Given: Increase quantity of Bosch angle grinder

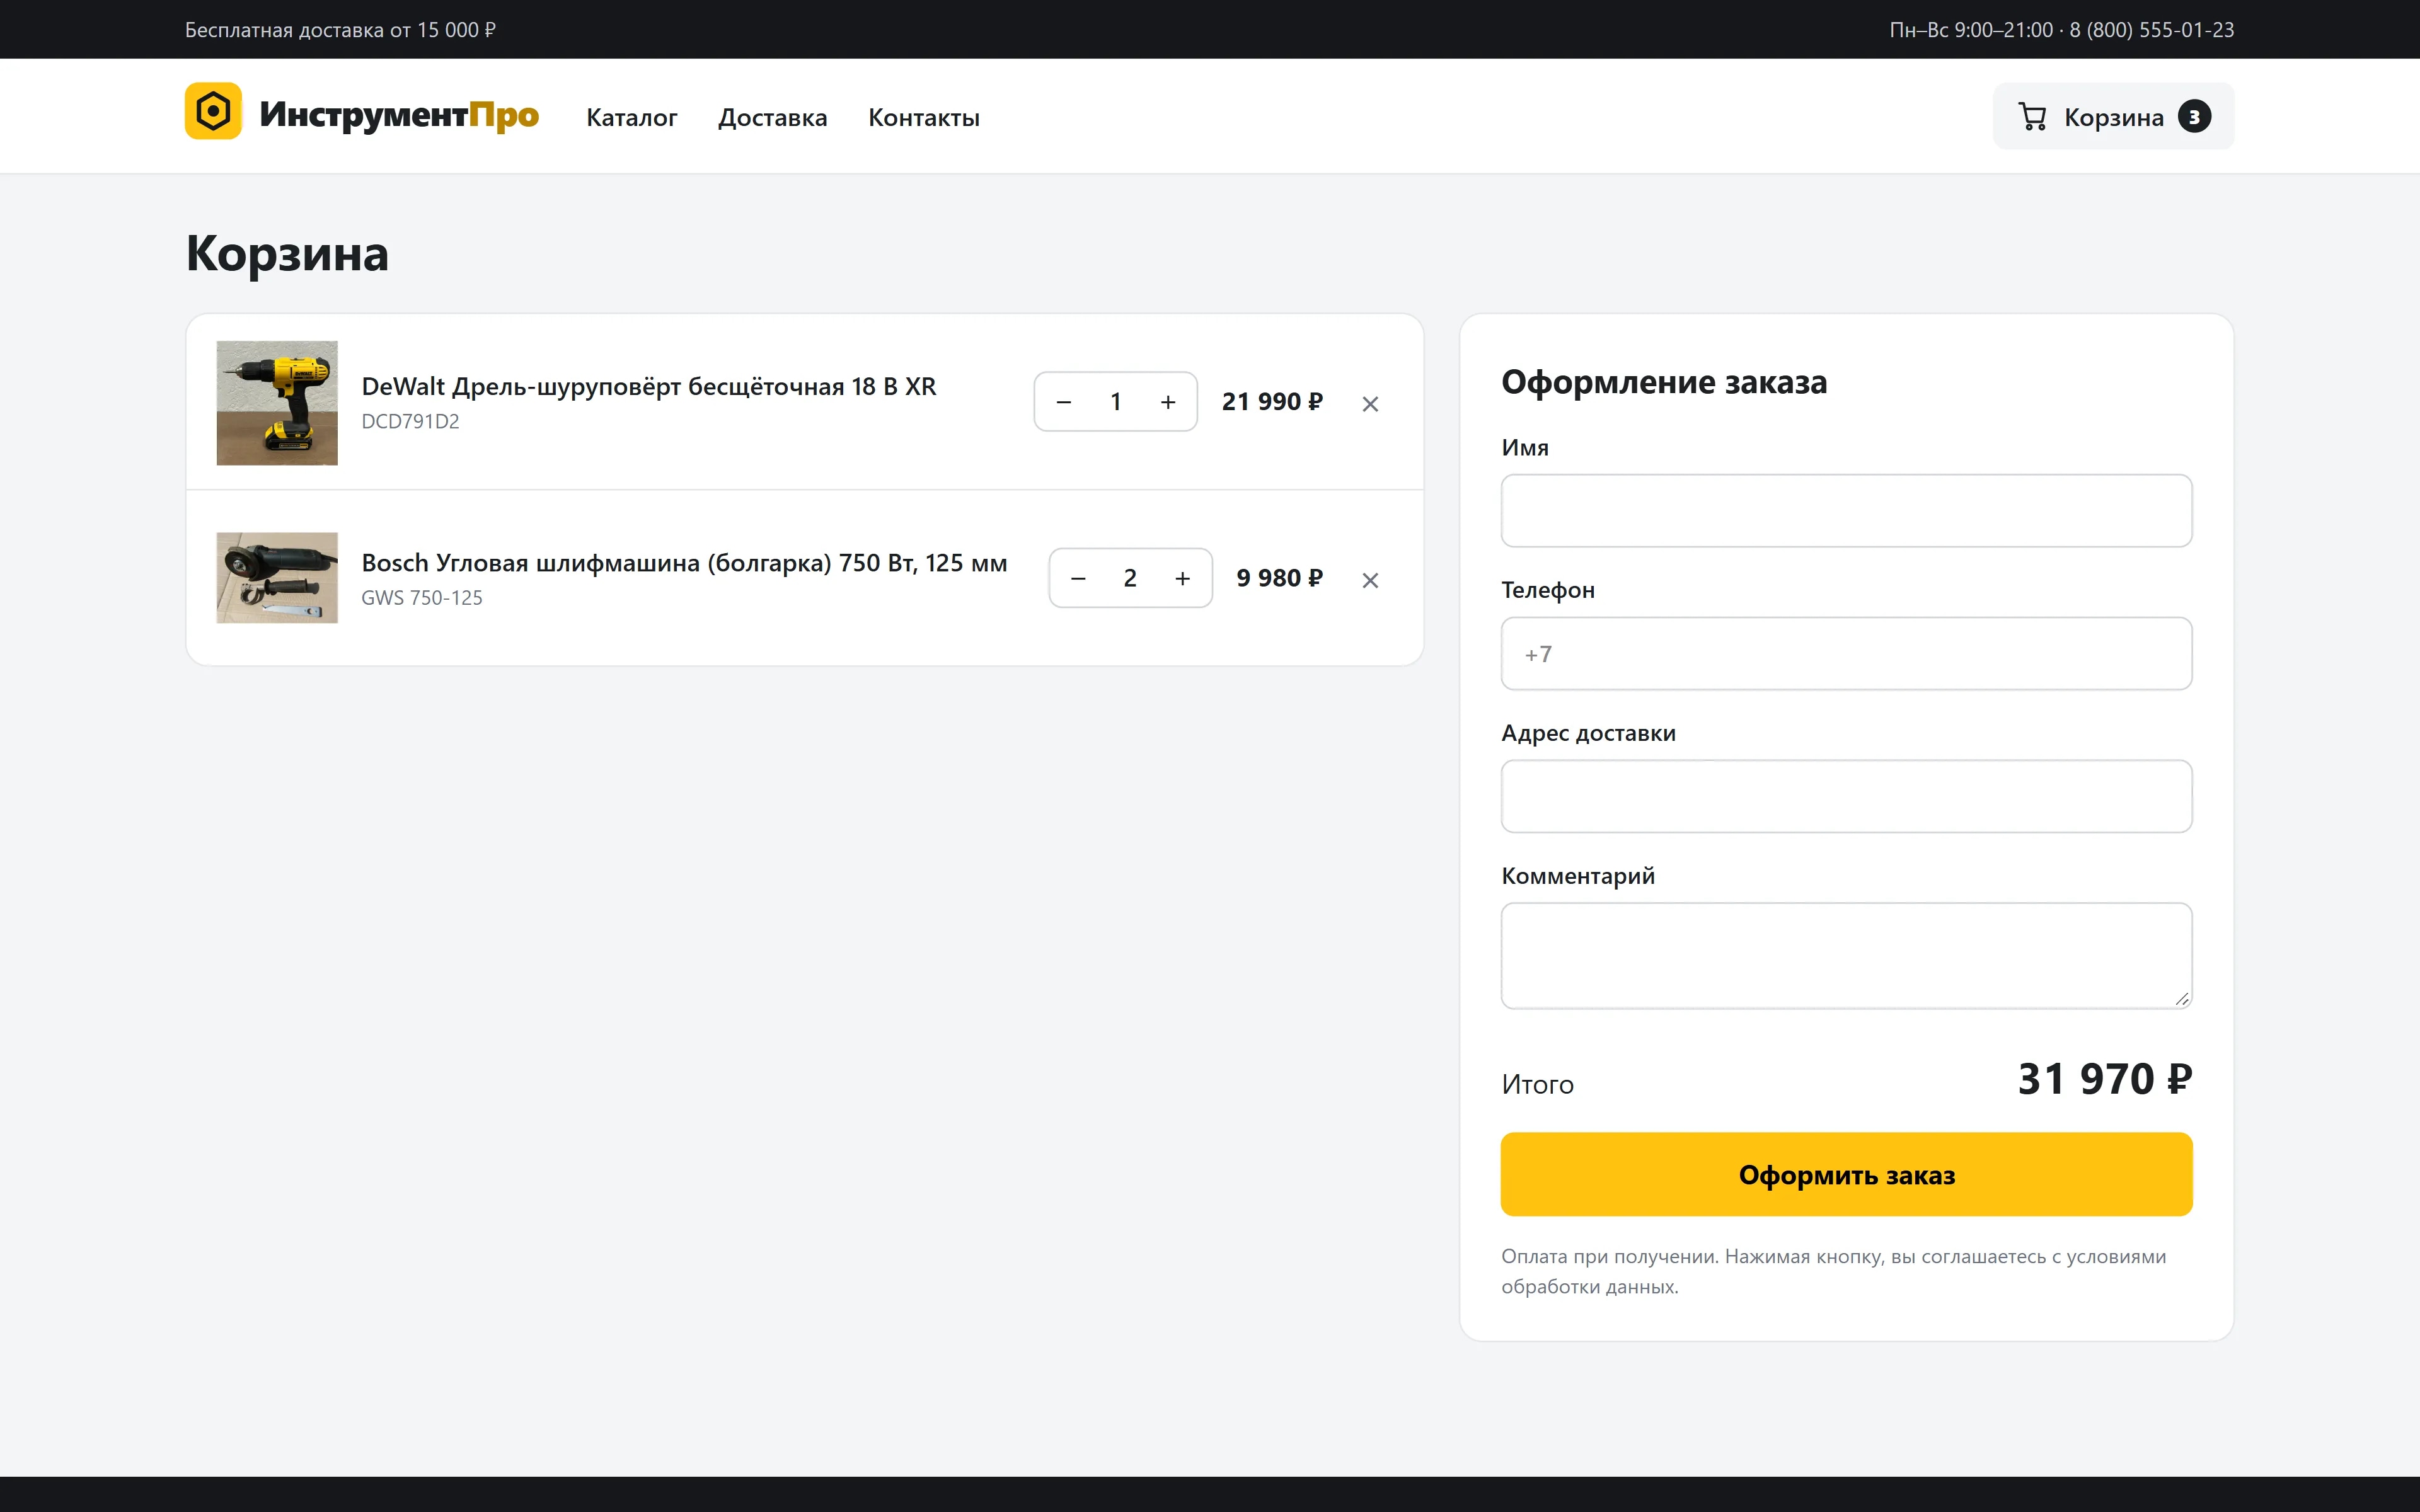Looking at the screenshot, I should [1182, 578].
